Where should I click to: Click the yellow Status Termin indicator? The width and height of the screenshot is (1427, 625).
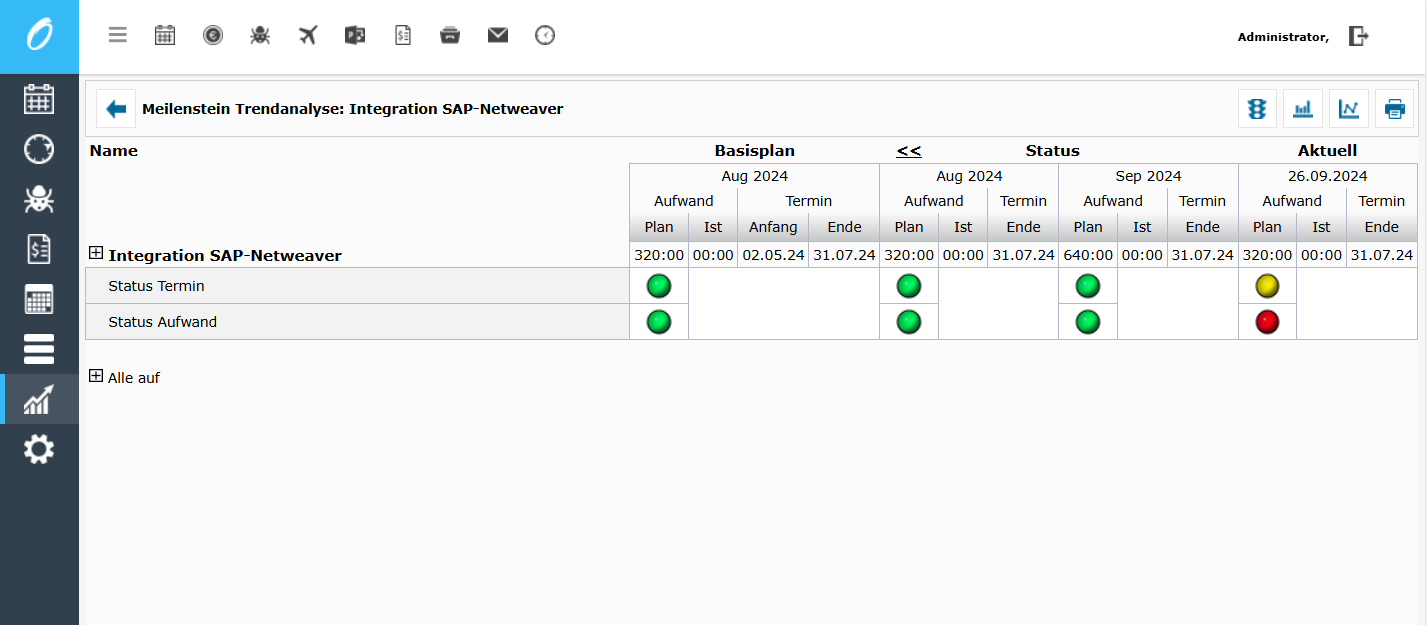tap(1267, 286)
